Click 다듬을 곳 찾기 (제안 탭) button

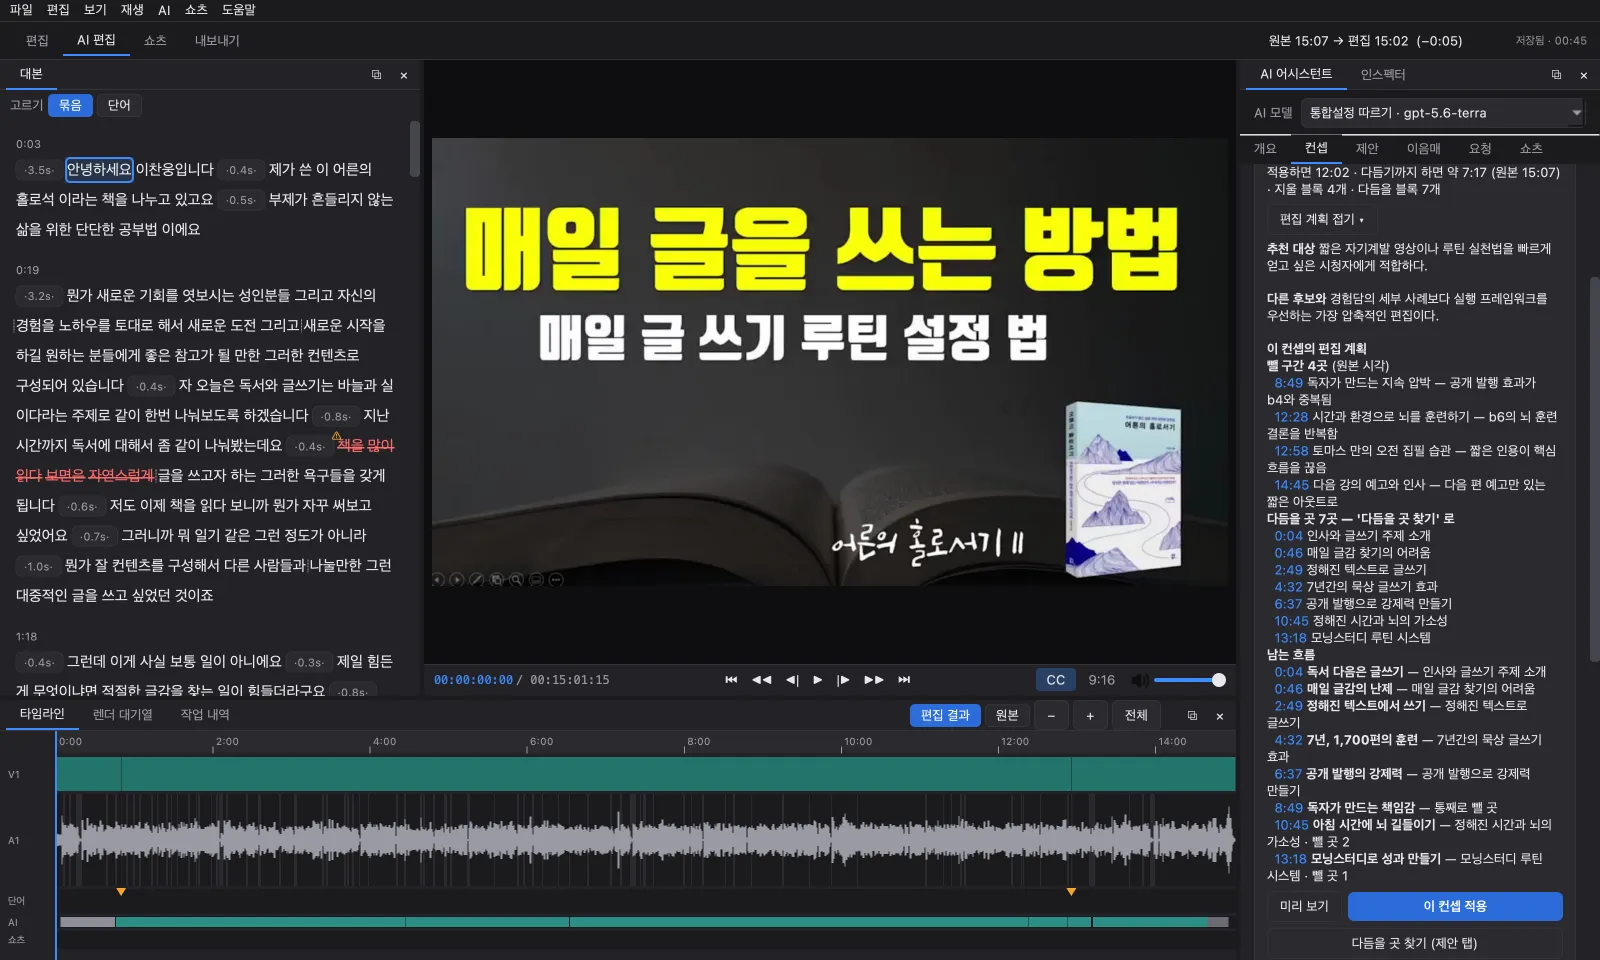pyautogui.click(x=1414, y=943)
